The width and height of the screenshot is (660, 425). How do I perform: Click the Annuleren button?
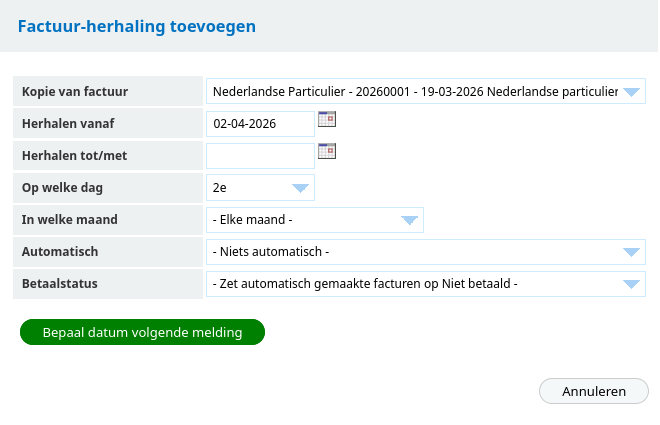(594, 391)
